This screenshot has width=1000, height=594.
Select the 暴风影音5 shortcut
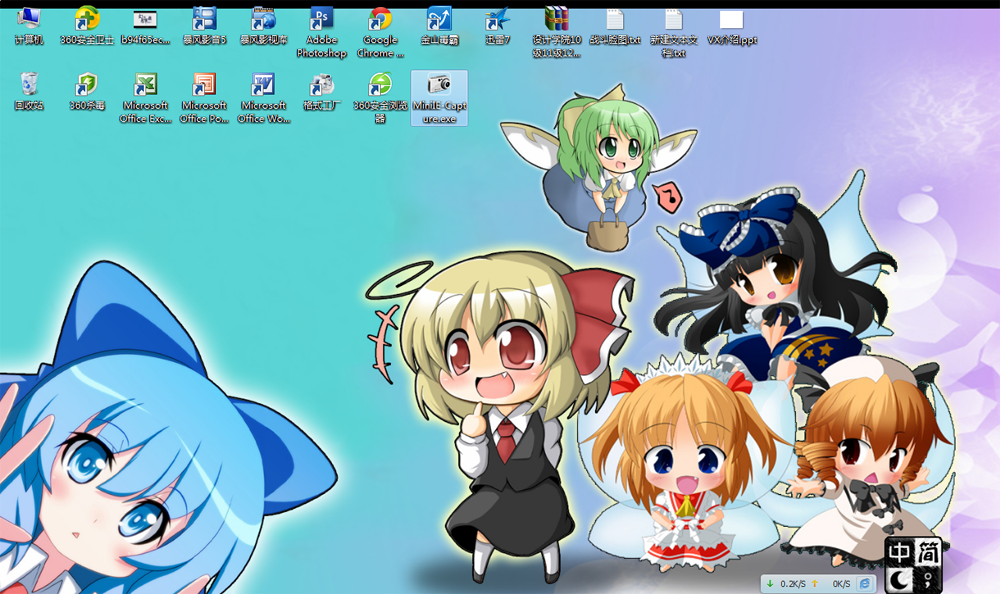click(204, 27)
